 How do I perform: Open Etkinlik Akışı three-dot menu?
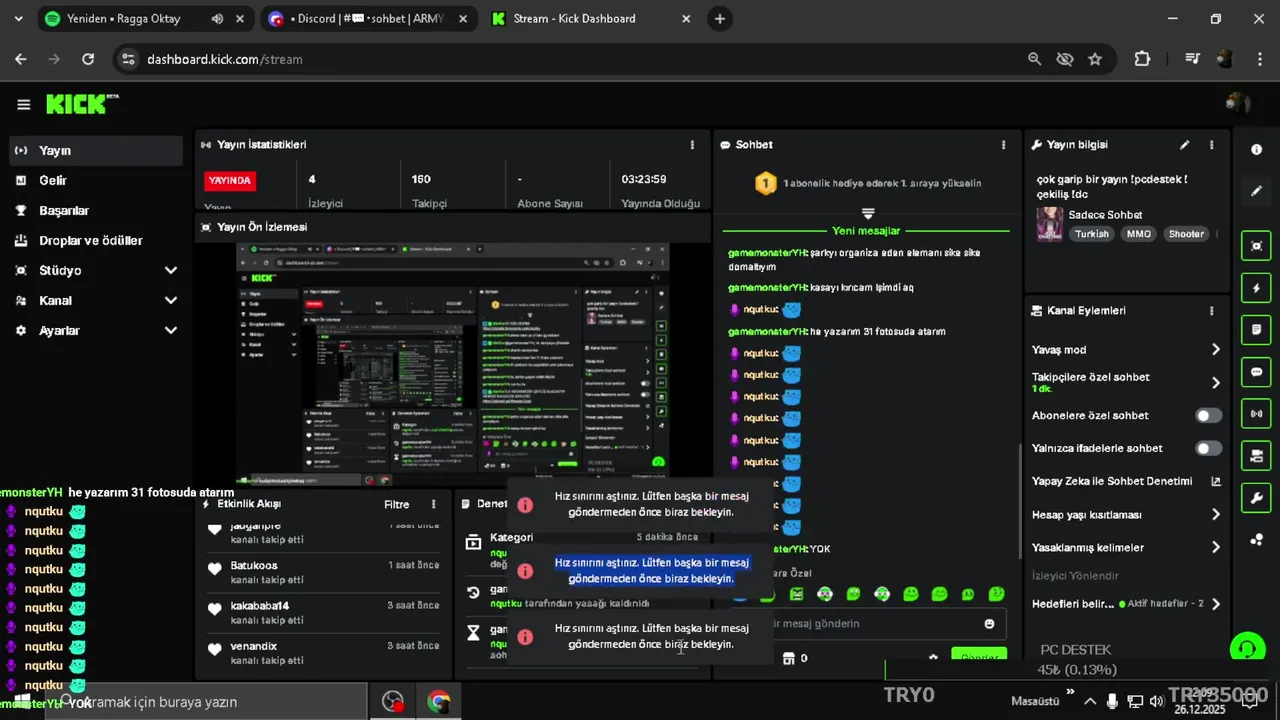coord(433,504)
